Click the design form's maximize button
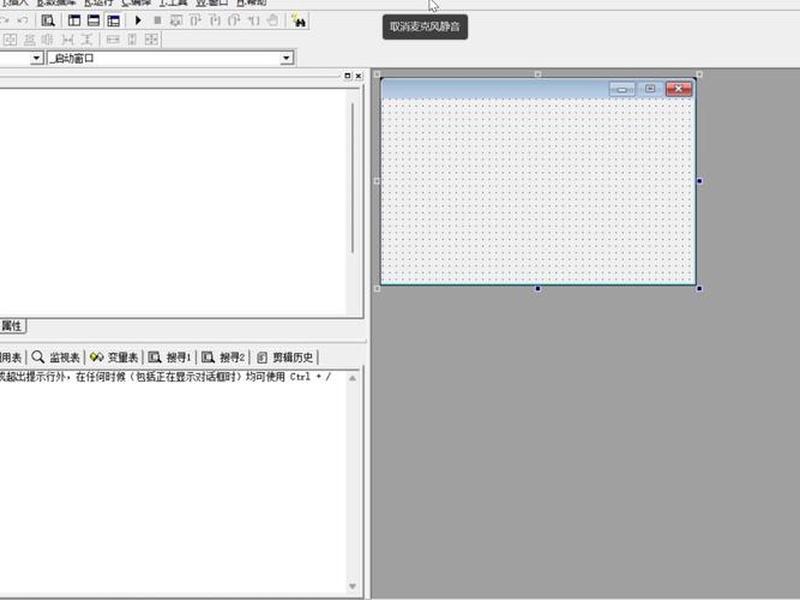 click(x=650, y=89)
